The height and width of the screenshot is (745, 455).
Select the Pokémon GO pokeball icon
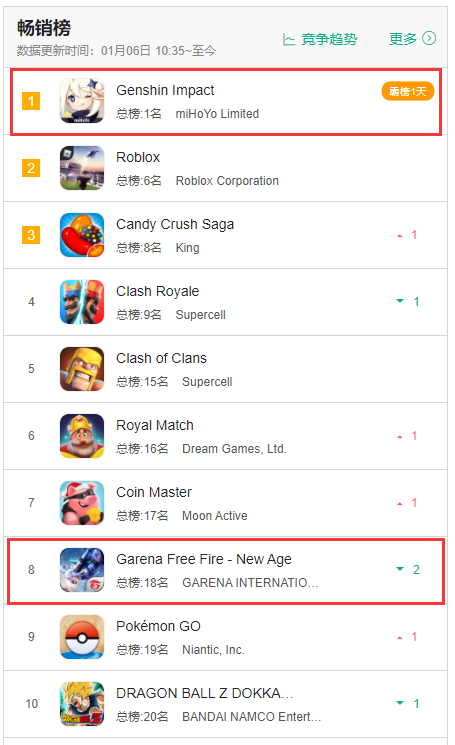point(82,637)
